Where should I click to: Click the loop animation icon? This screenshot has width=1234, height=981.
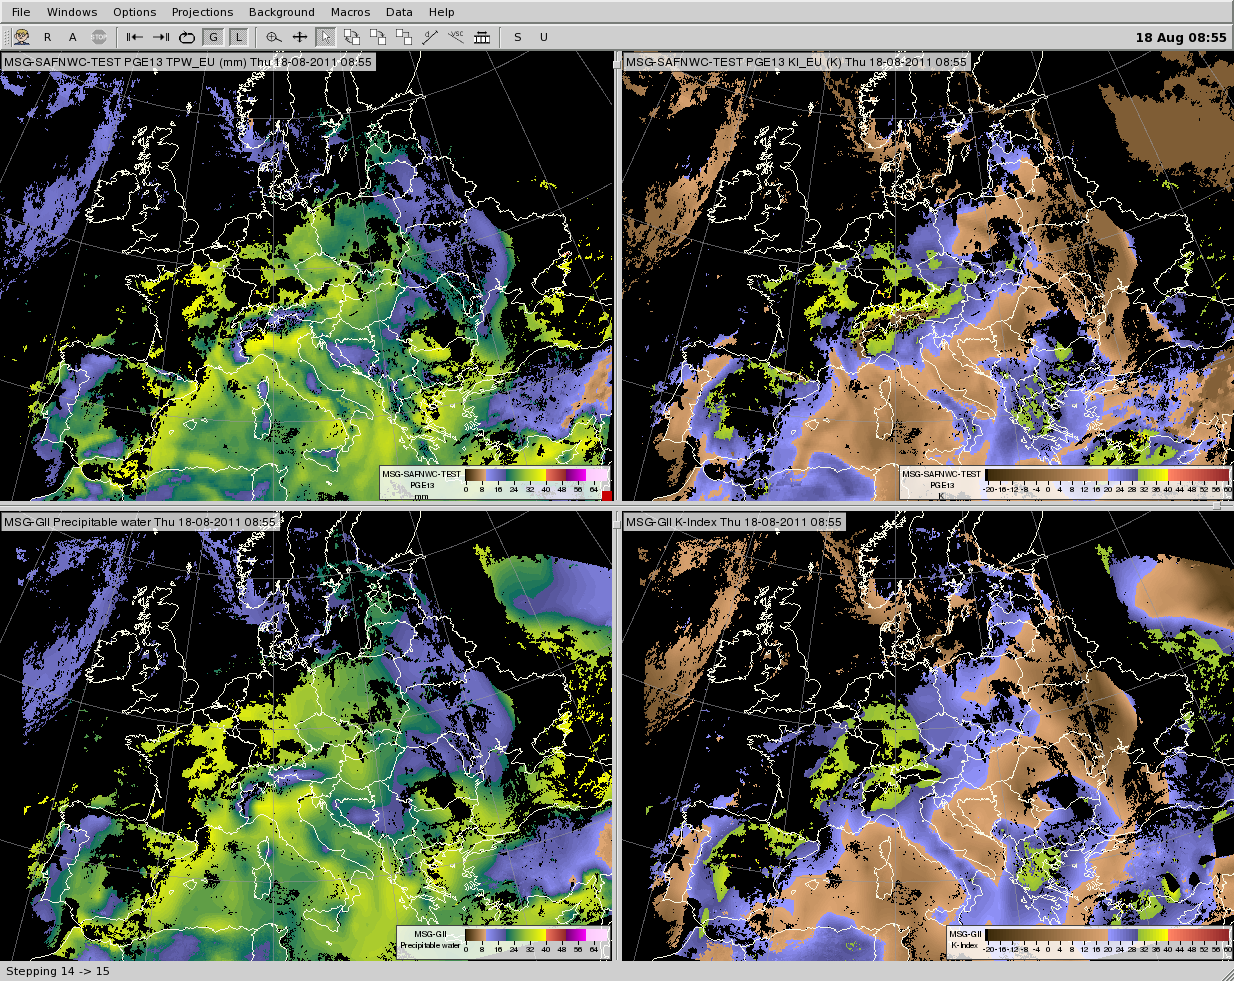(x=187, y=37)
